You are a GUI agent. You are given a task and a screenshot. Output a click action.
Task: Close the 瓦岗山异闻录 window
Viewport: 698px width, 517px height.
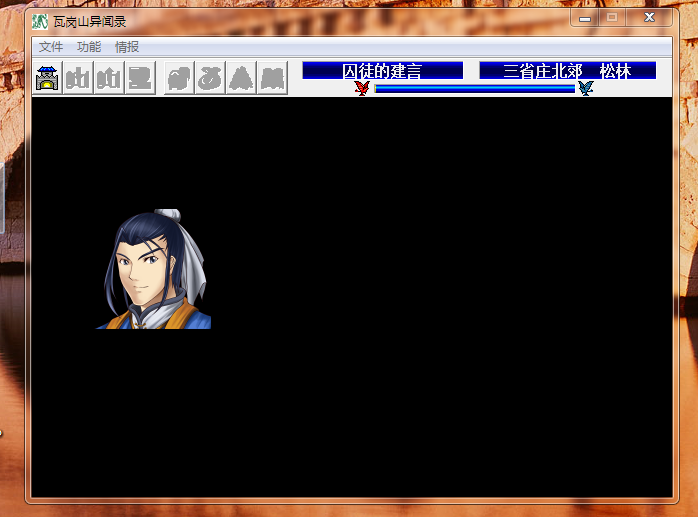pos(649,18)
